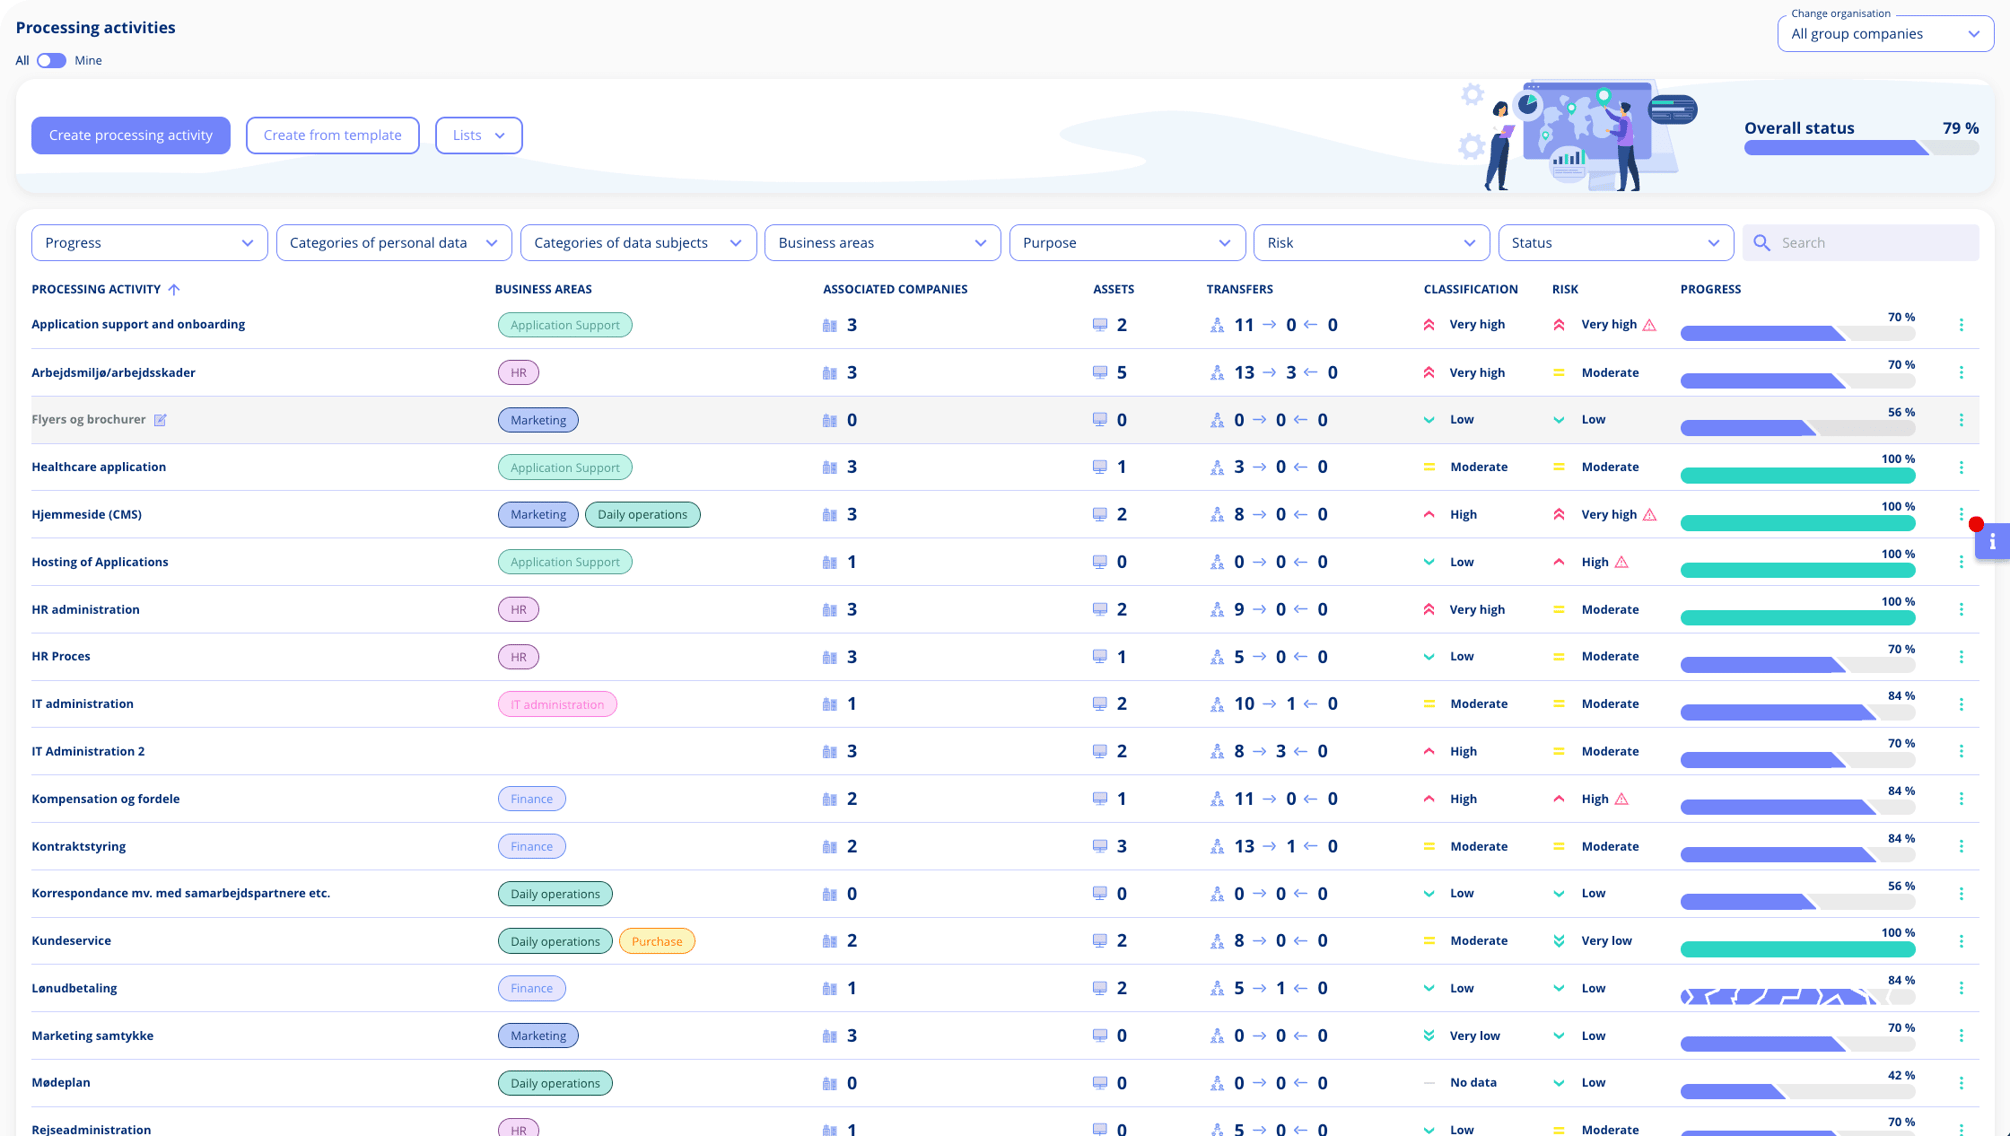This screenshot has width=2010, height=1136.
Task: Click the Overall status progress bar
Action: tap(1861, 148)
